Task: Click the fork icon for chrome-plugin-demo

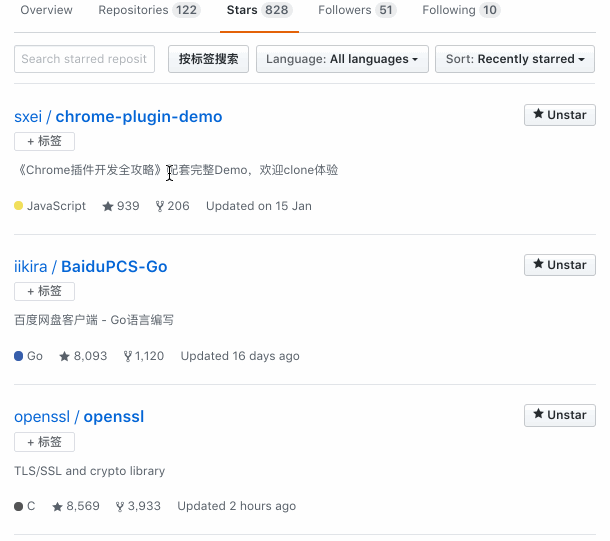Action: (160, 206)
